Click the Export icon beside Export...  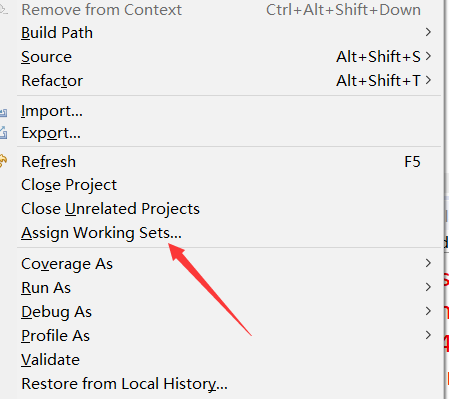coord(3,132)
